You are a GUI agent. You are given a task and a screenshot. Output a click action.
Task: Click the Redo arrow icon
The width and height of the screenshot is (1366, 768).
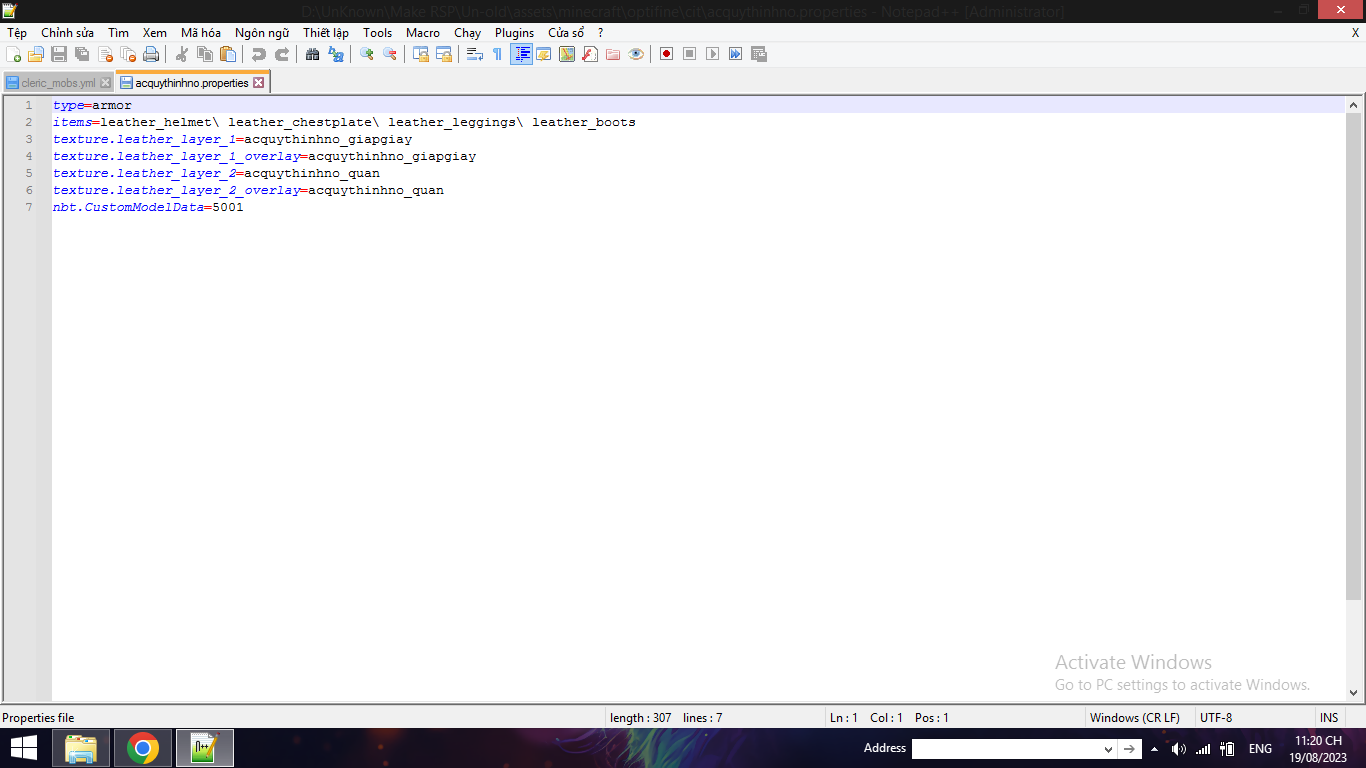point(282,54)
